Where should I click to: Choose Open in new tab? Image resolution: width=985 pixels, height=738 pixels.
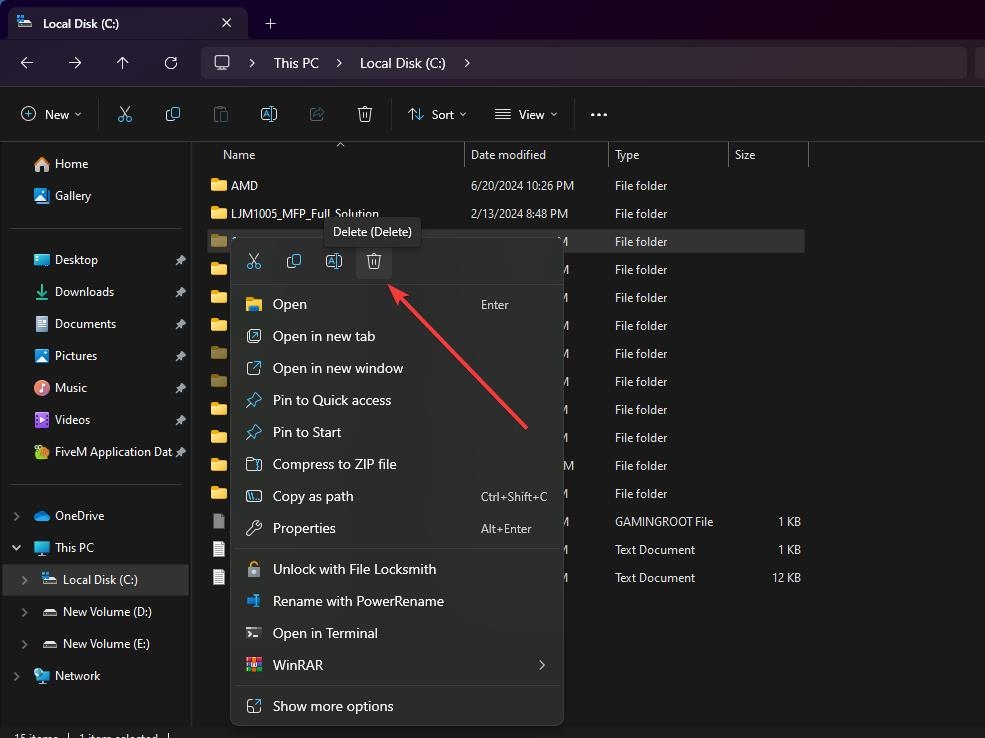pos(397,337)
